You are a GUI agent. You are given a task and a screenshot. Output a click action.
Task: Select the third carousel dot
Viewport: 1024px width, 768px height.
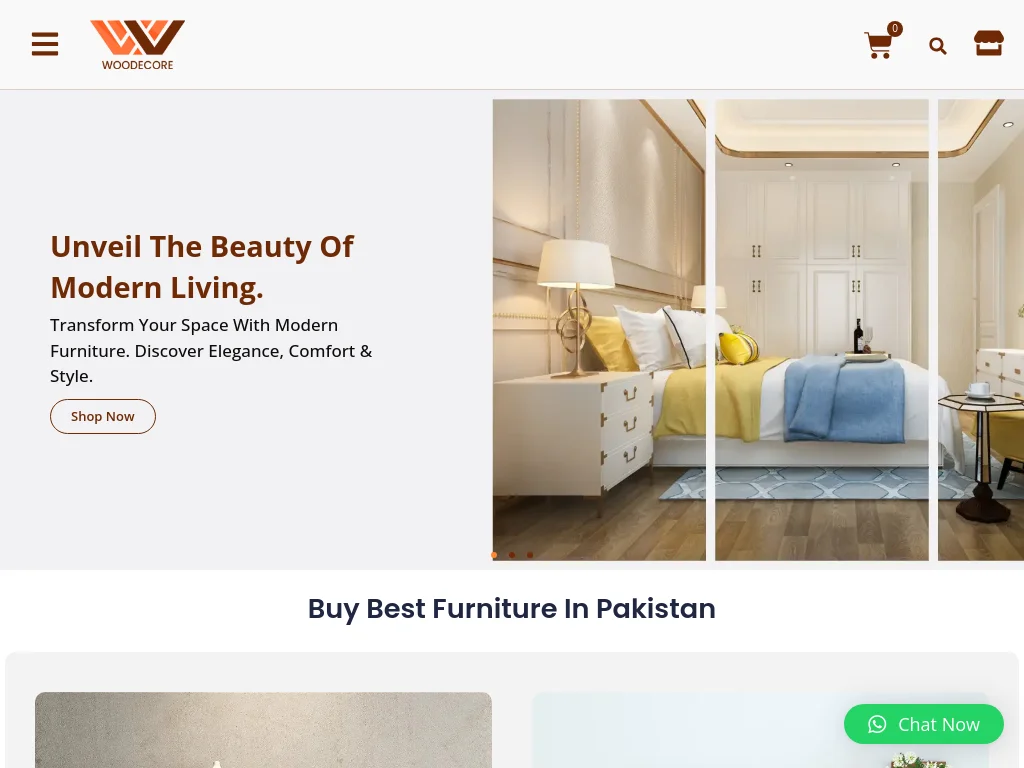coord(530,555)
